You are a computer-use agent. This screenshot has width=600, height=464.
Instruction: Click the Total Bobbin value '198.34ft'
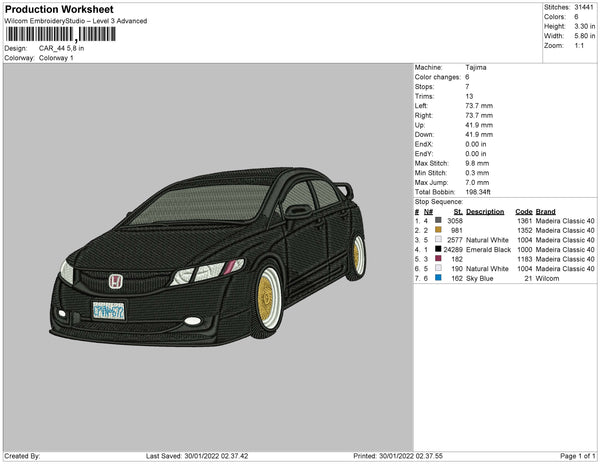pyautogui.click(x=478, y=192)
